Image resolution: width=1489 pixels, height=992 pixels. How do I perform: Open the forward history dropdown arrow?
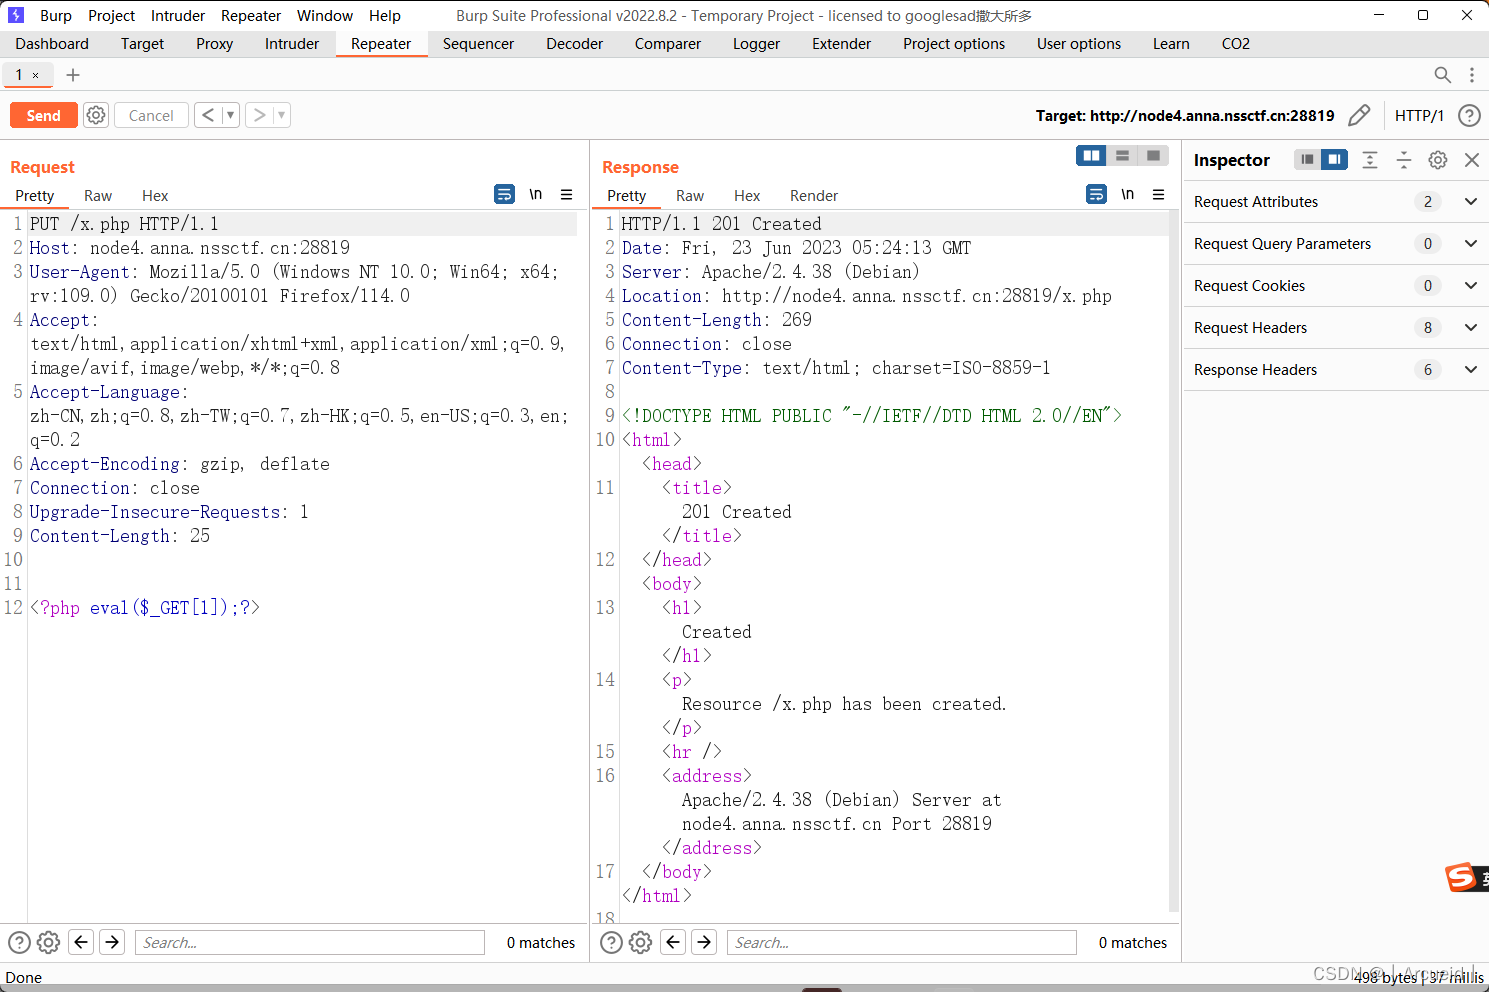[281, 115]
